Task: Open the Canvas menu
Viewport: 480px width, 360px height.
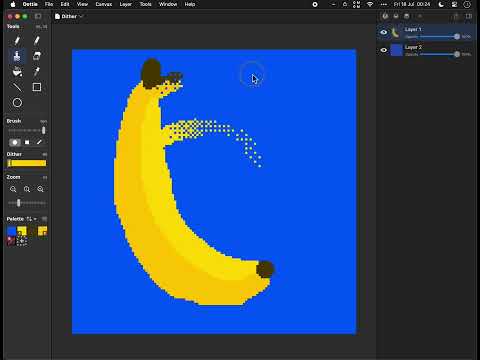Action: (x=104, y=4)
